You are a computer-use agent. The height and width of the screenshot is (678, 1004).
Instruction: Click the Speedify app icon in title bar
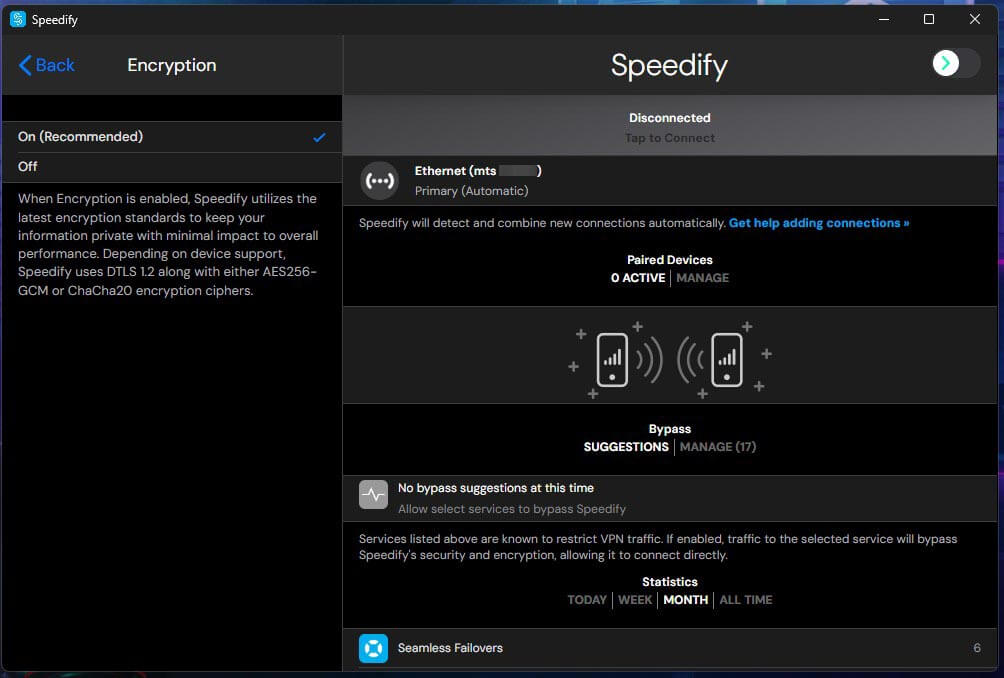(18, 19)
